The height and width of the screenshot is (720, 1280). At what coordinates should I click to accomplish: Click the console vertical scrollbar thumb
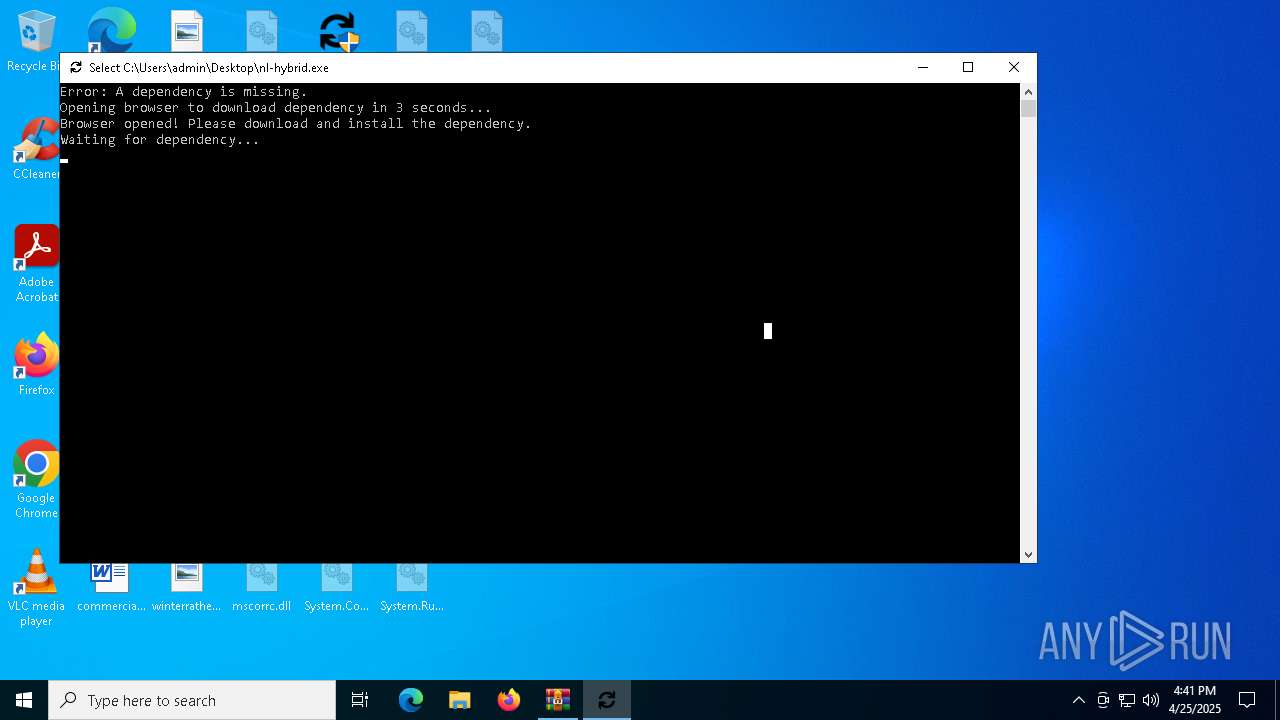[1028, 109]
